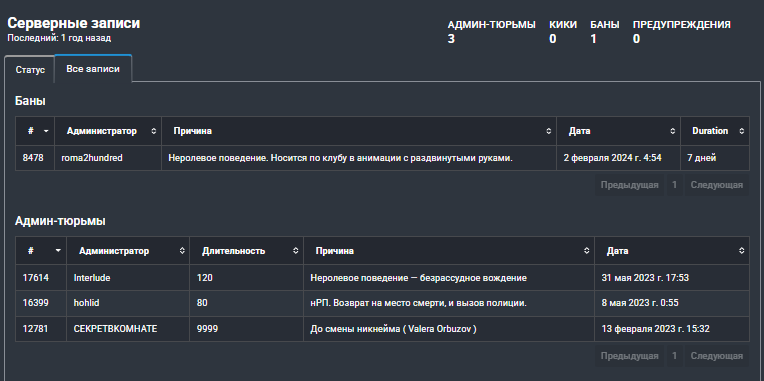Click administrator Interlude
The width and height of the screenshot is (764, 381).
coord(92,278)
